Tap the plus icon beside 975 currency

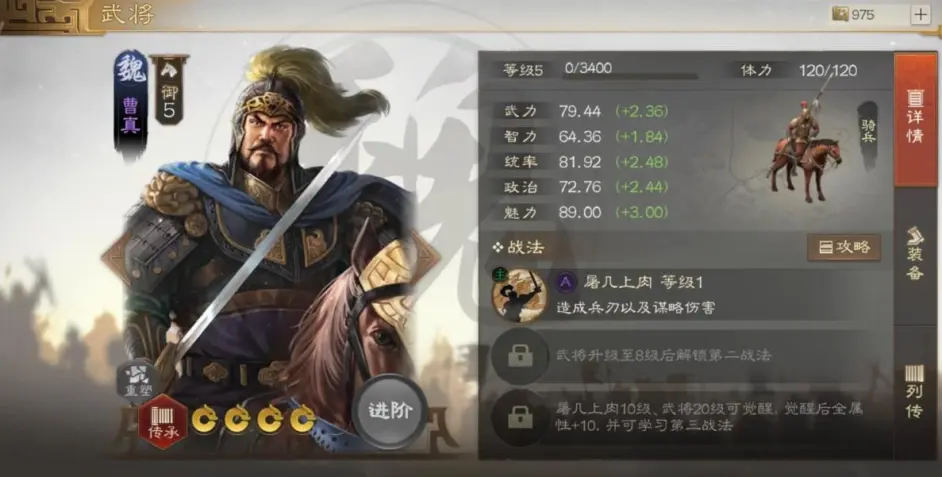coord(920,14)
